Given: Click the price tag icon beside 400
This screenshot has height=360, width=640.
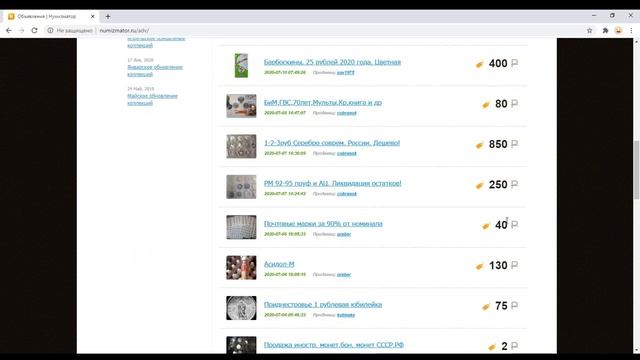Looking at the screenshot, I should 480,64.
